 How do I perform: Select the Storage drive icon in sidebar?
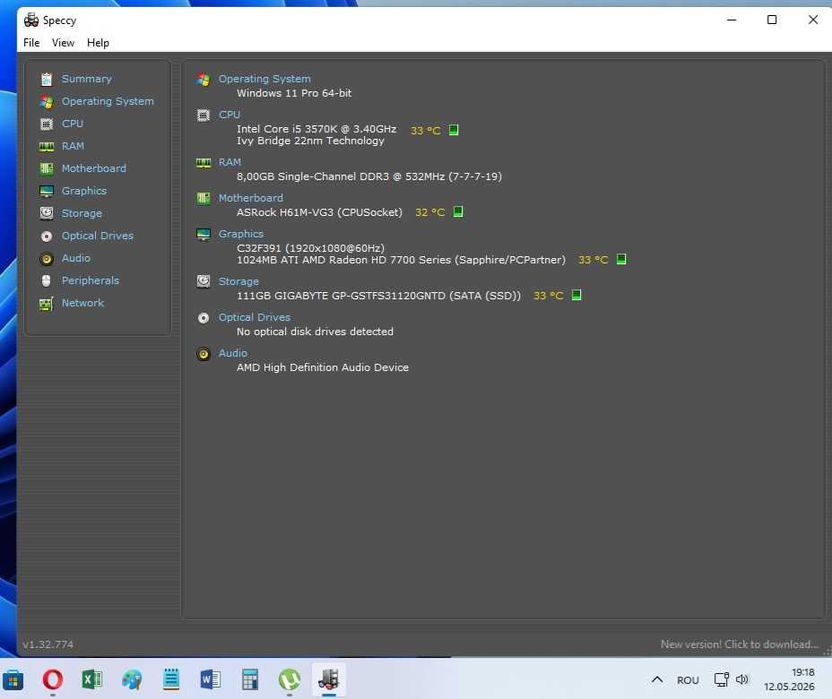point(46,213)
